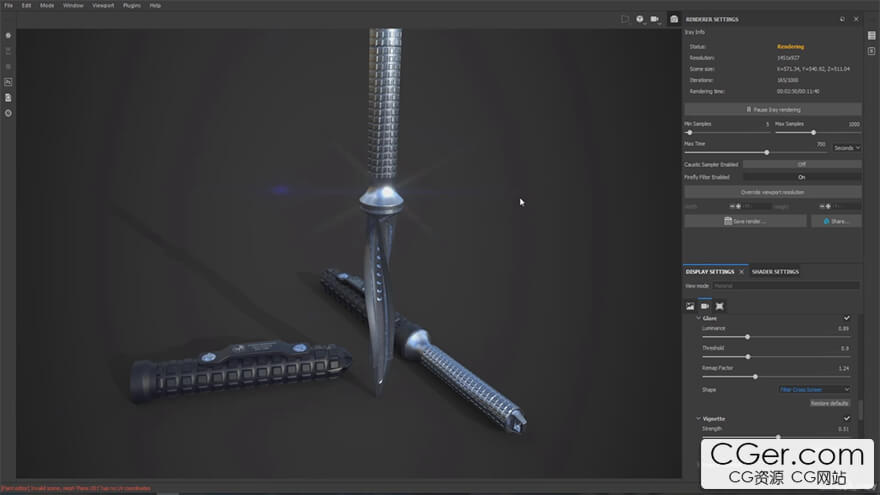Switch to Shader Settings tab
880x495 pixels.
click(x=775, y=272)
